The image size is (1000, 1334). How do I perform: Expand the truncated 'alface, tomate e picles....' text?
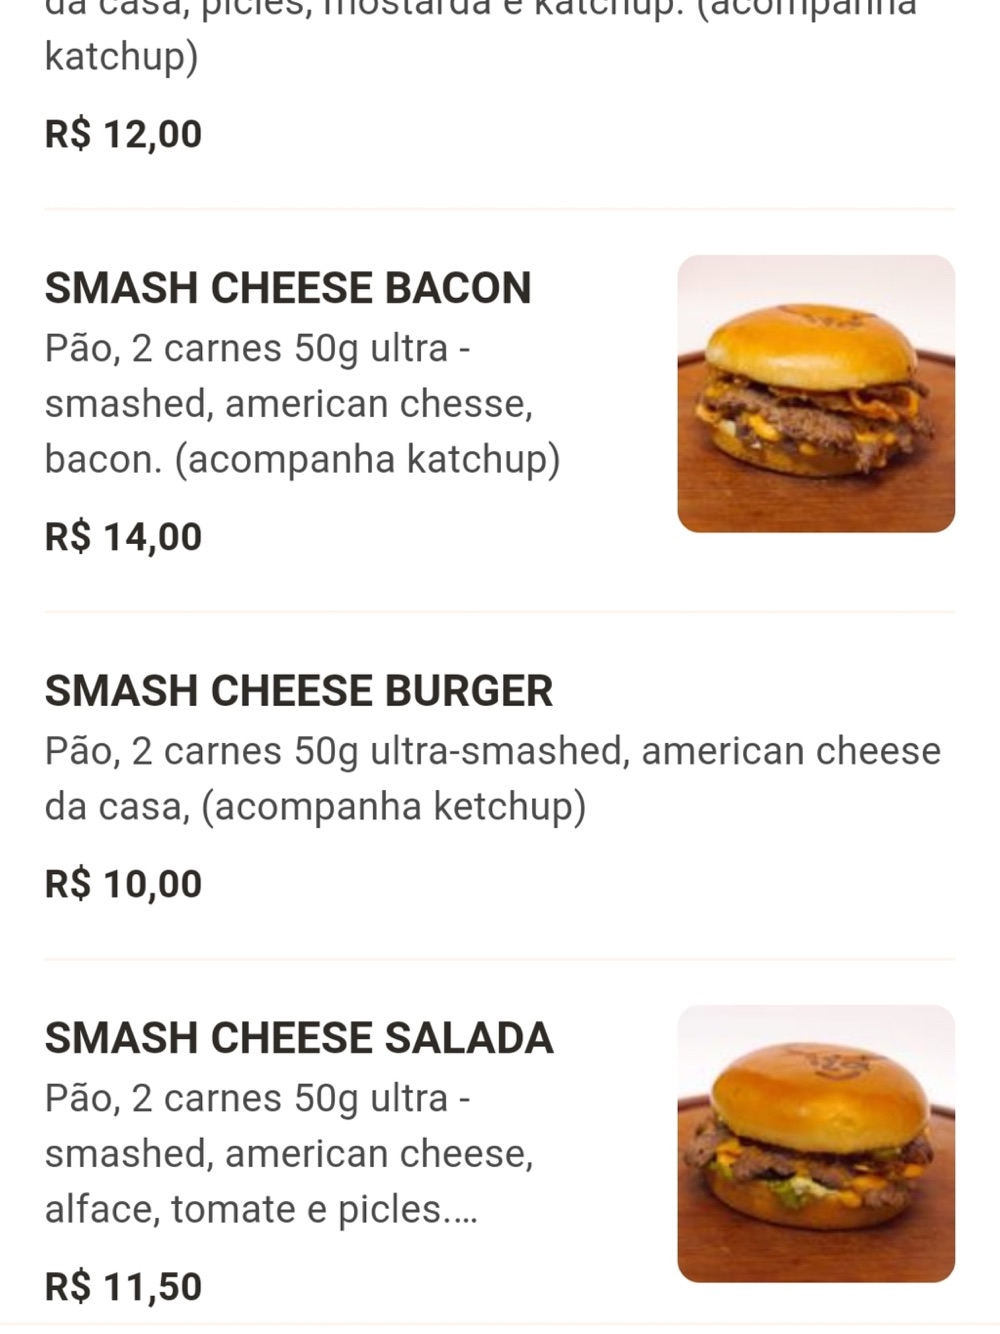pyautogui.click(x=261, y=1210)
